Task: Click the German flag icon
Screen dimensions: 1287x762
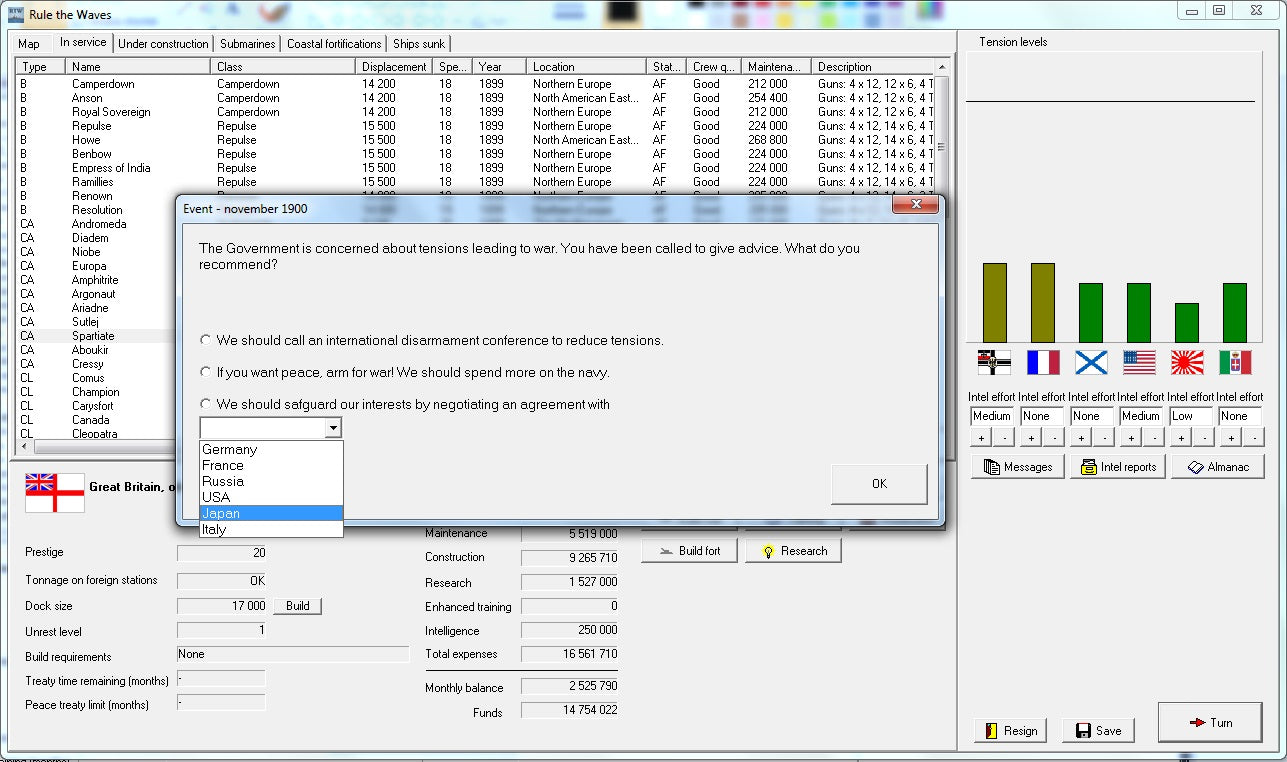Action: (994, 362)
